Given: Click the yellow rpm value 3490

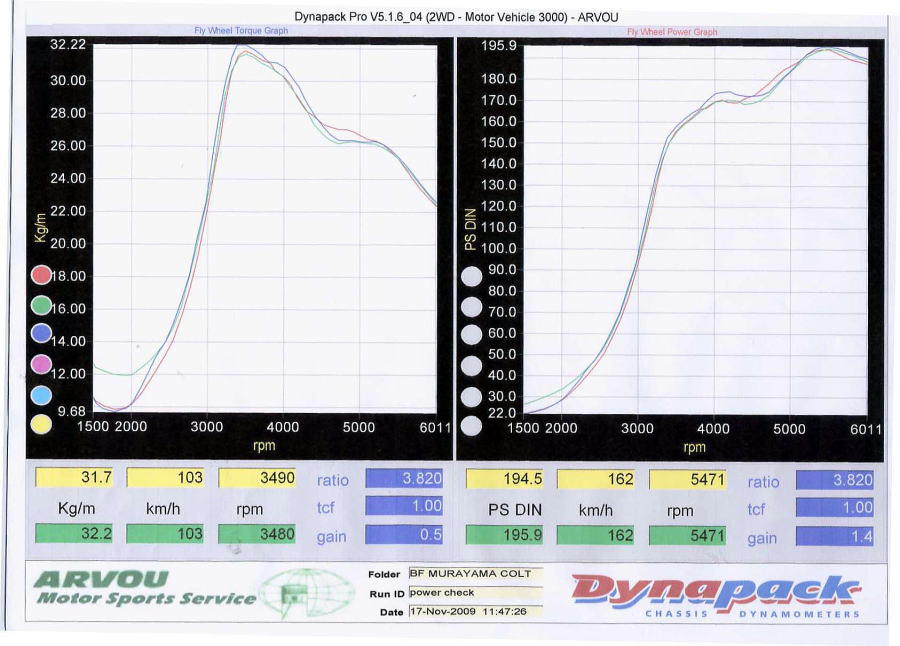Looking at the screenshot, I should (x=257, y=478).
